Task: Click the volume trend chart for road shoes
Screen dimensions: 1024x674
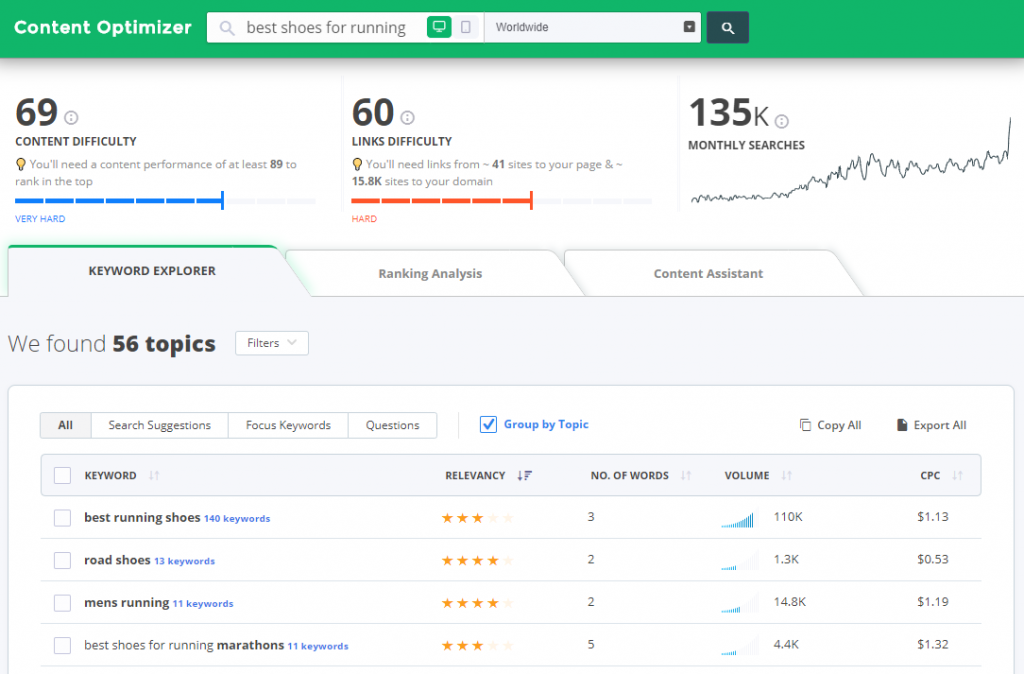Action: tap(740, 561)
